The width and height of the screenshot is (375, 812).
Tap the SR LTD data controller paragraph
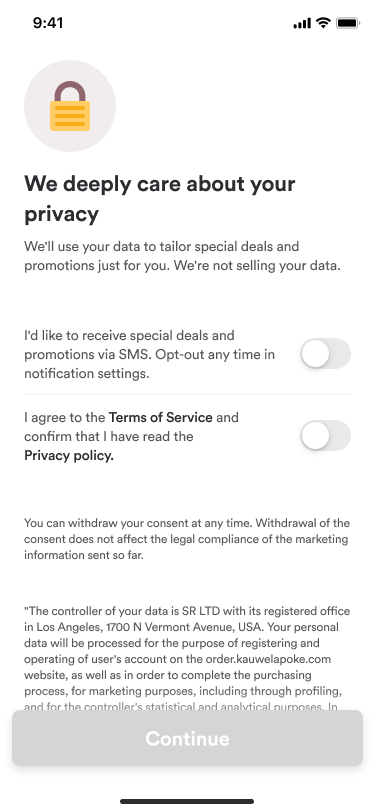point(187,659)
